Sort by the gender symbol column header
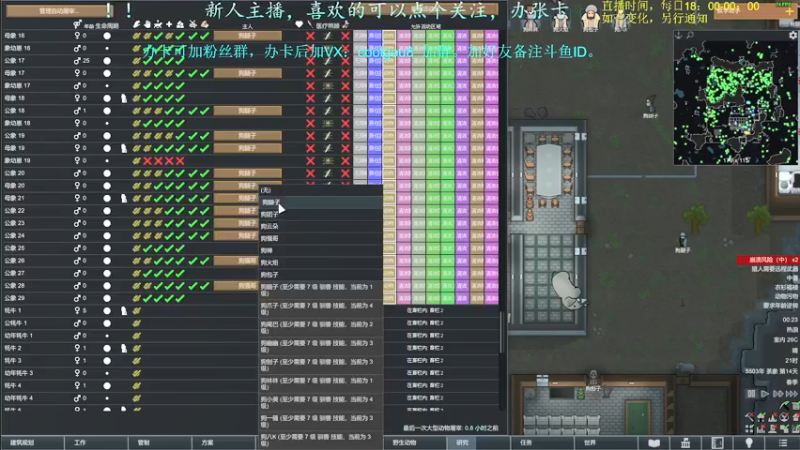 point(77,24)
